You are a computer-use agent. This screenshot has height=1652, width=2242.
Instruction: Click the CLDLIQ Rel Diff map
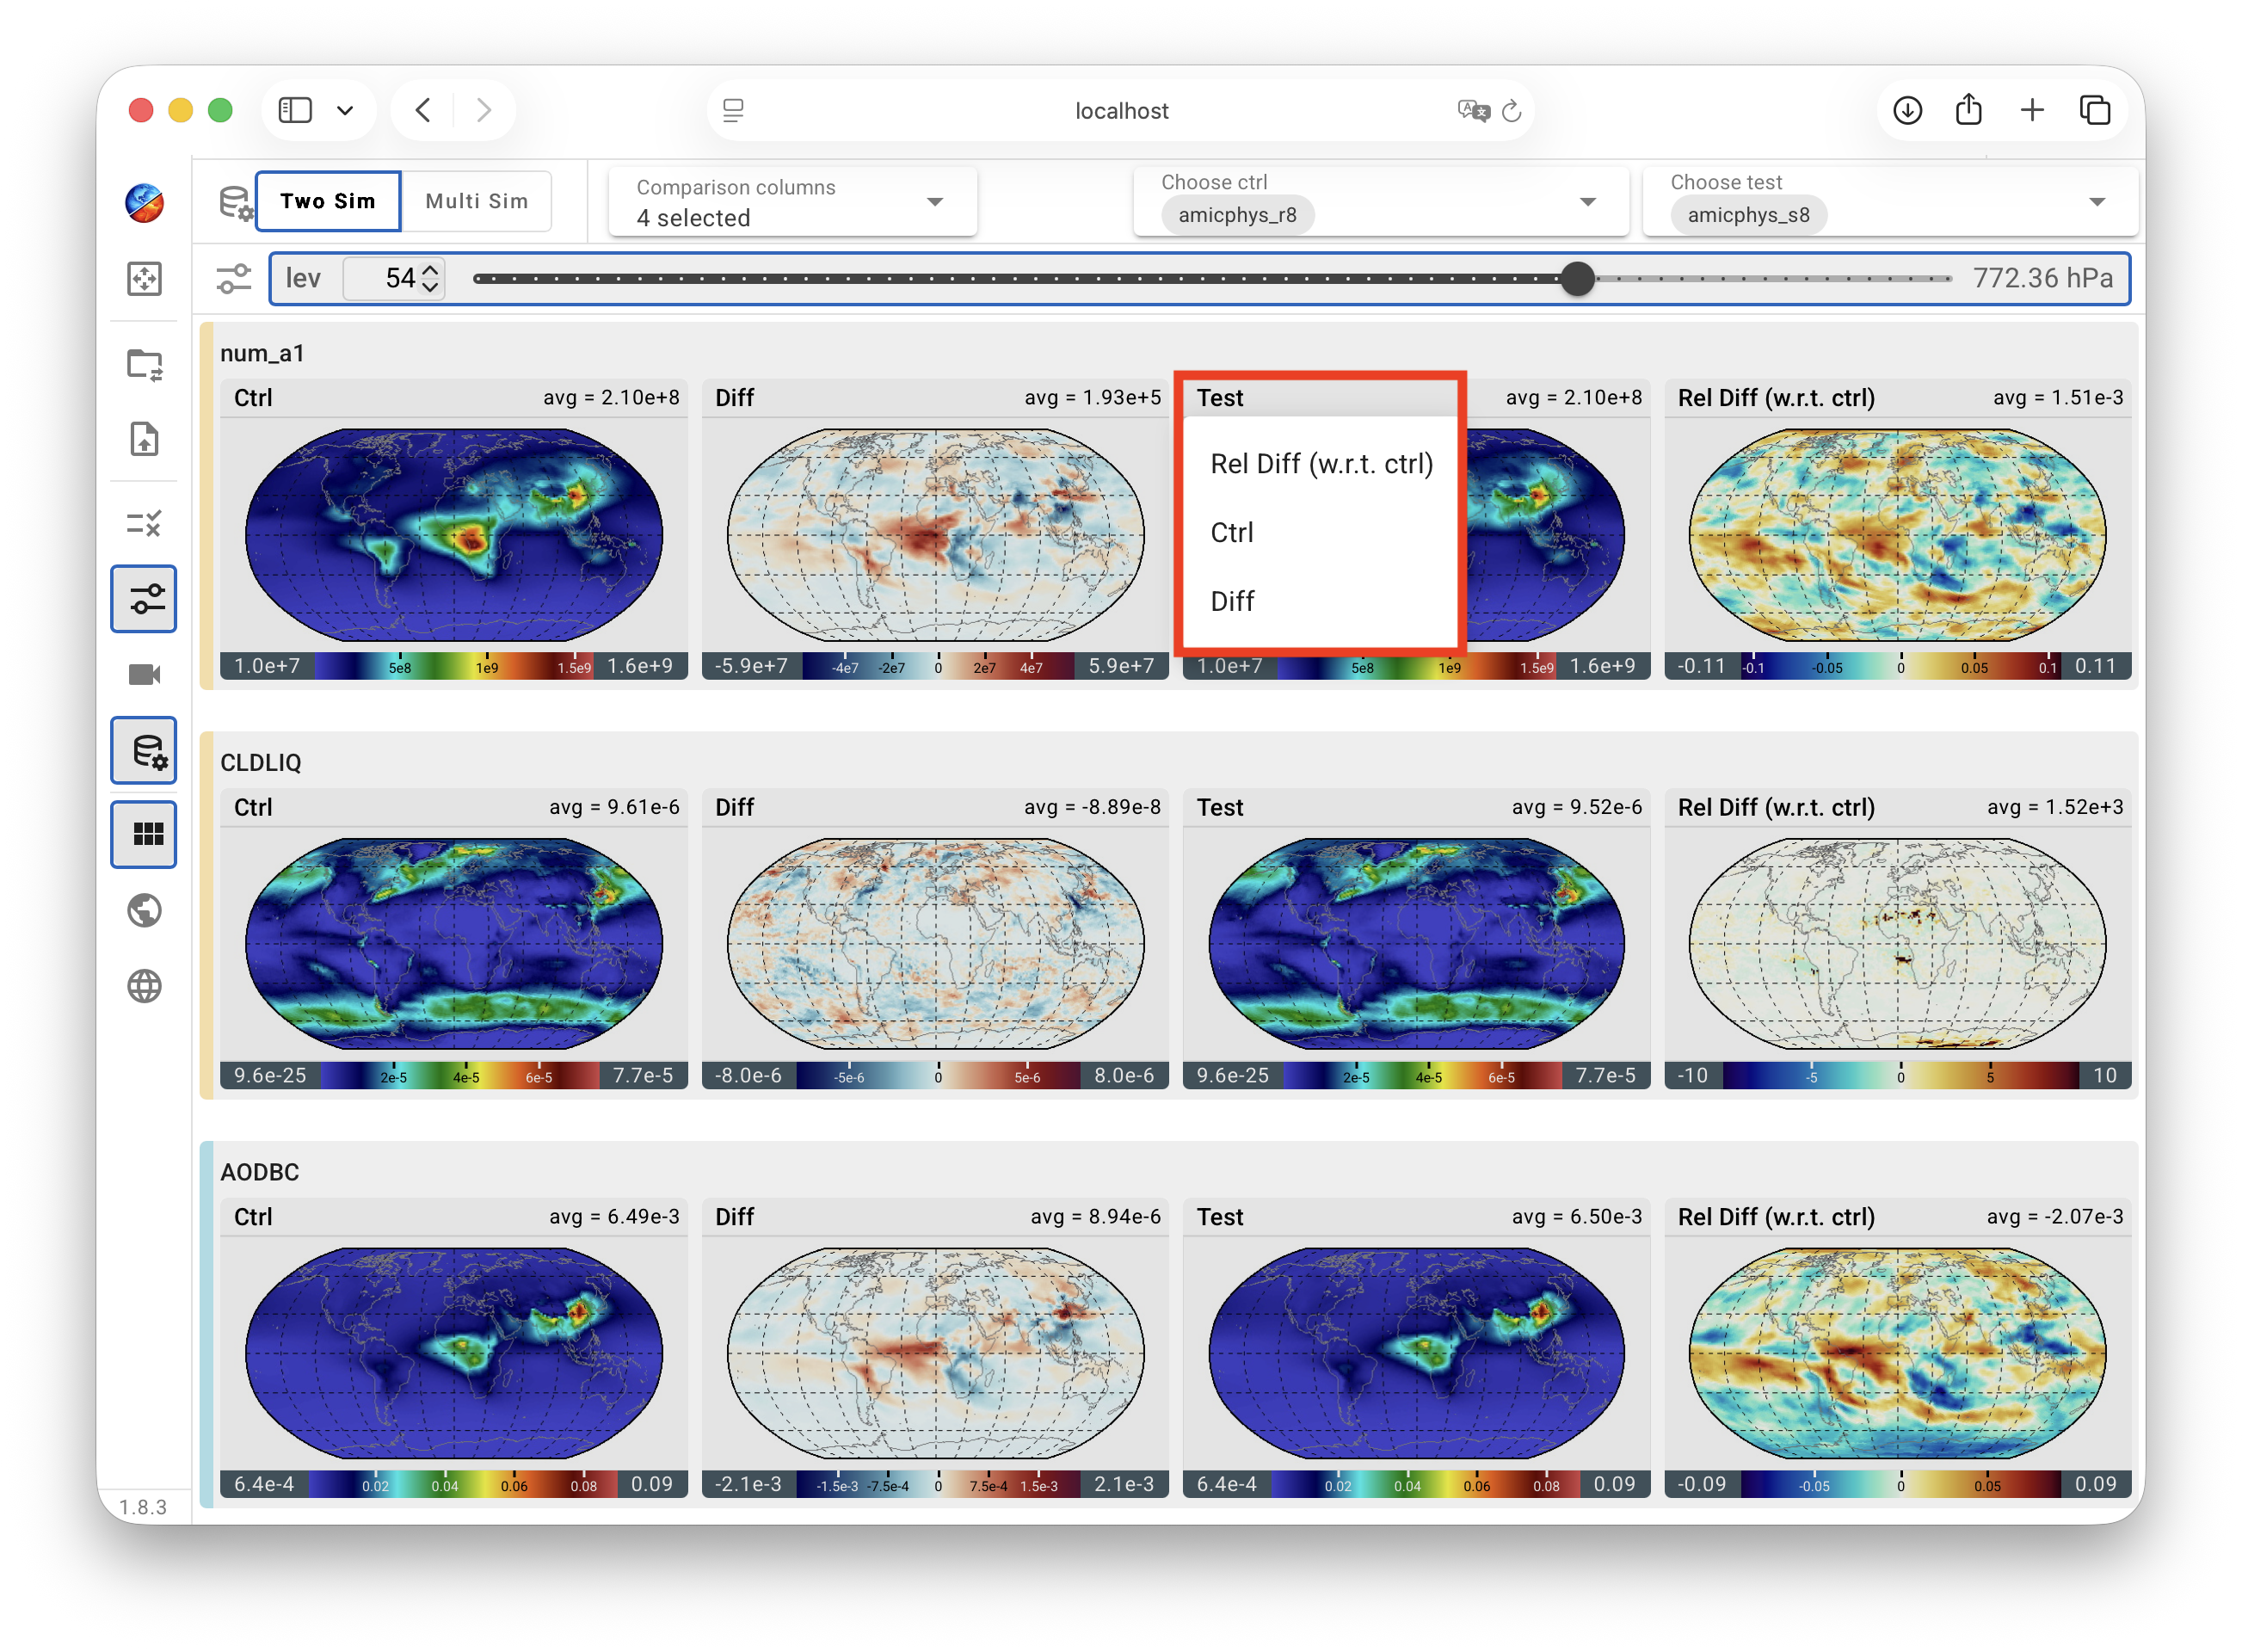tap(1898, 944)
